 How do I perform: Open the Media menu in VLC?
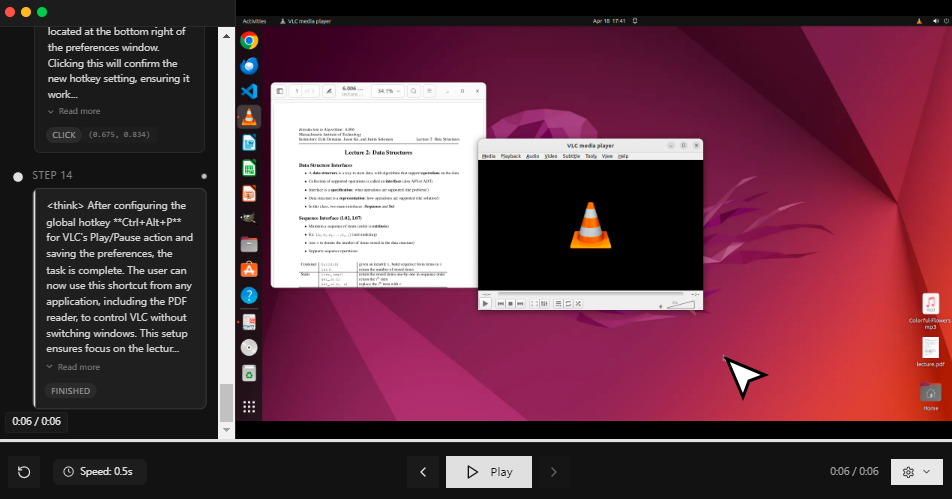pyautogui.click(x=488, y=157)
